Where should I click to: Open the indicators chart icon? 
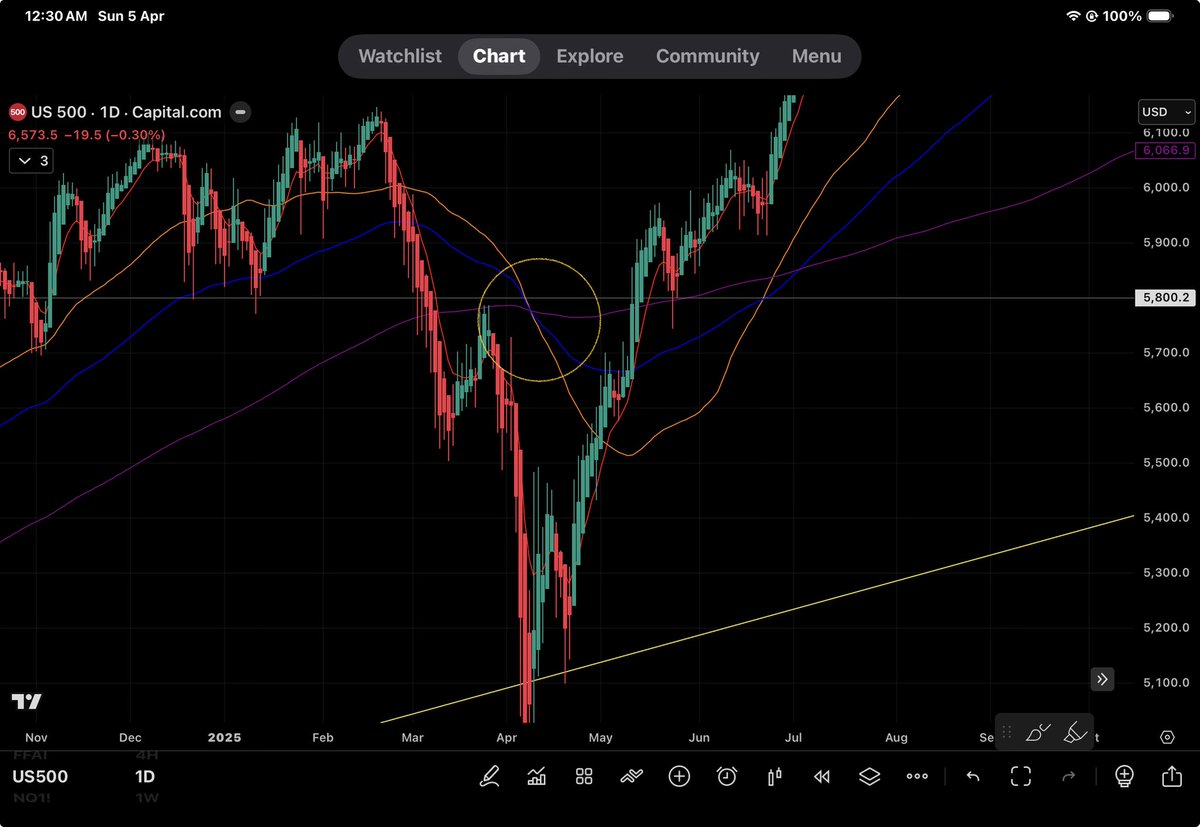point(537,776)
